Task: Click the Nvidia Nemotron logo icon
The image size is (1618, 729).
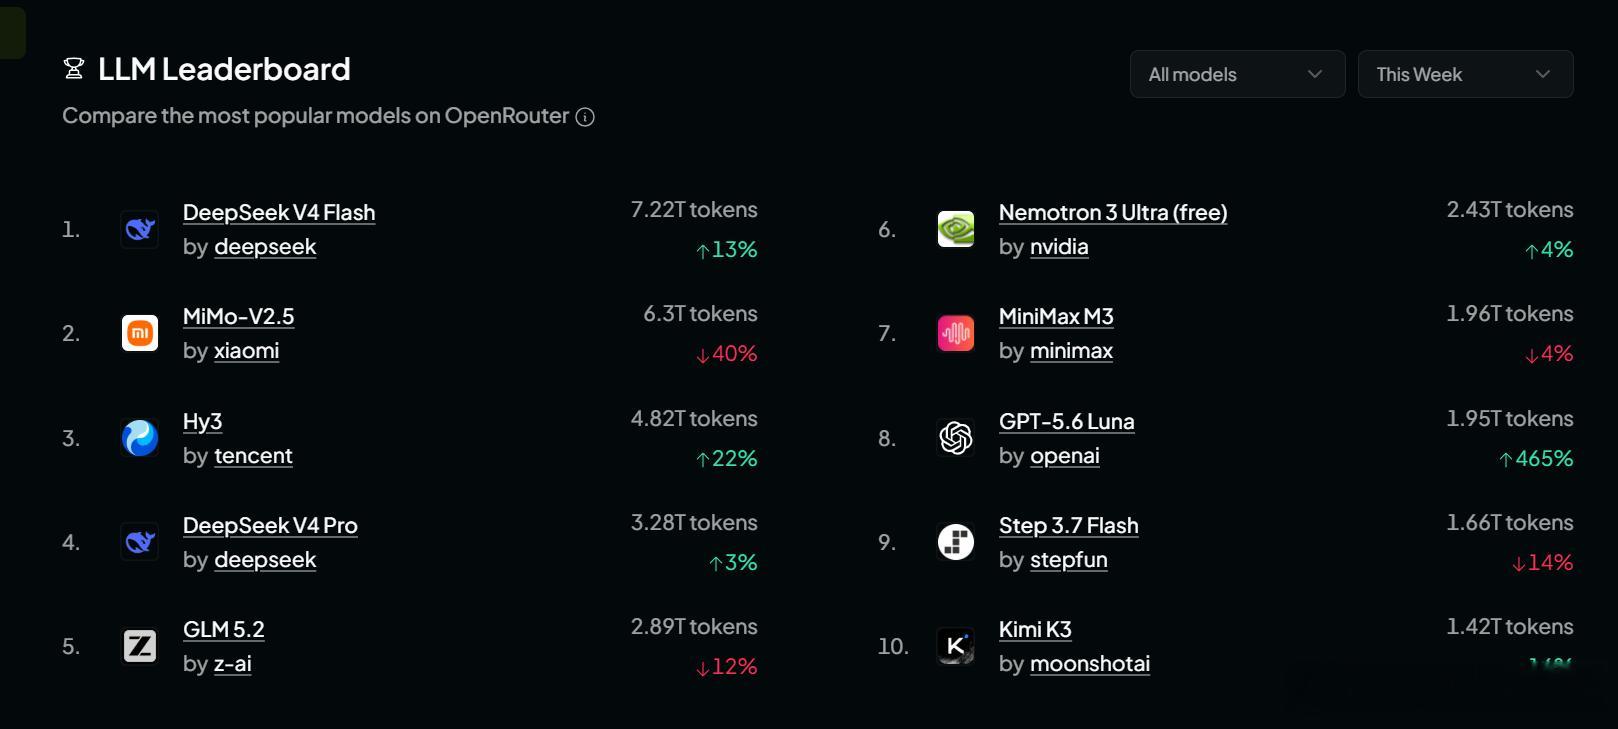Action: 956,229
